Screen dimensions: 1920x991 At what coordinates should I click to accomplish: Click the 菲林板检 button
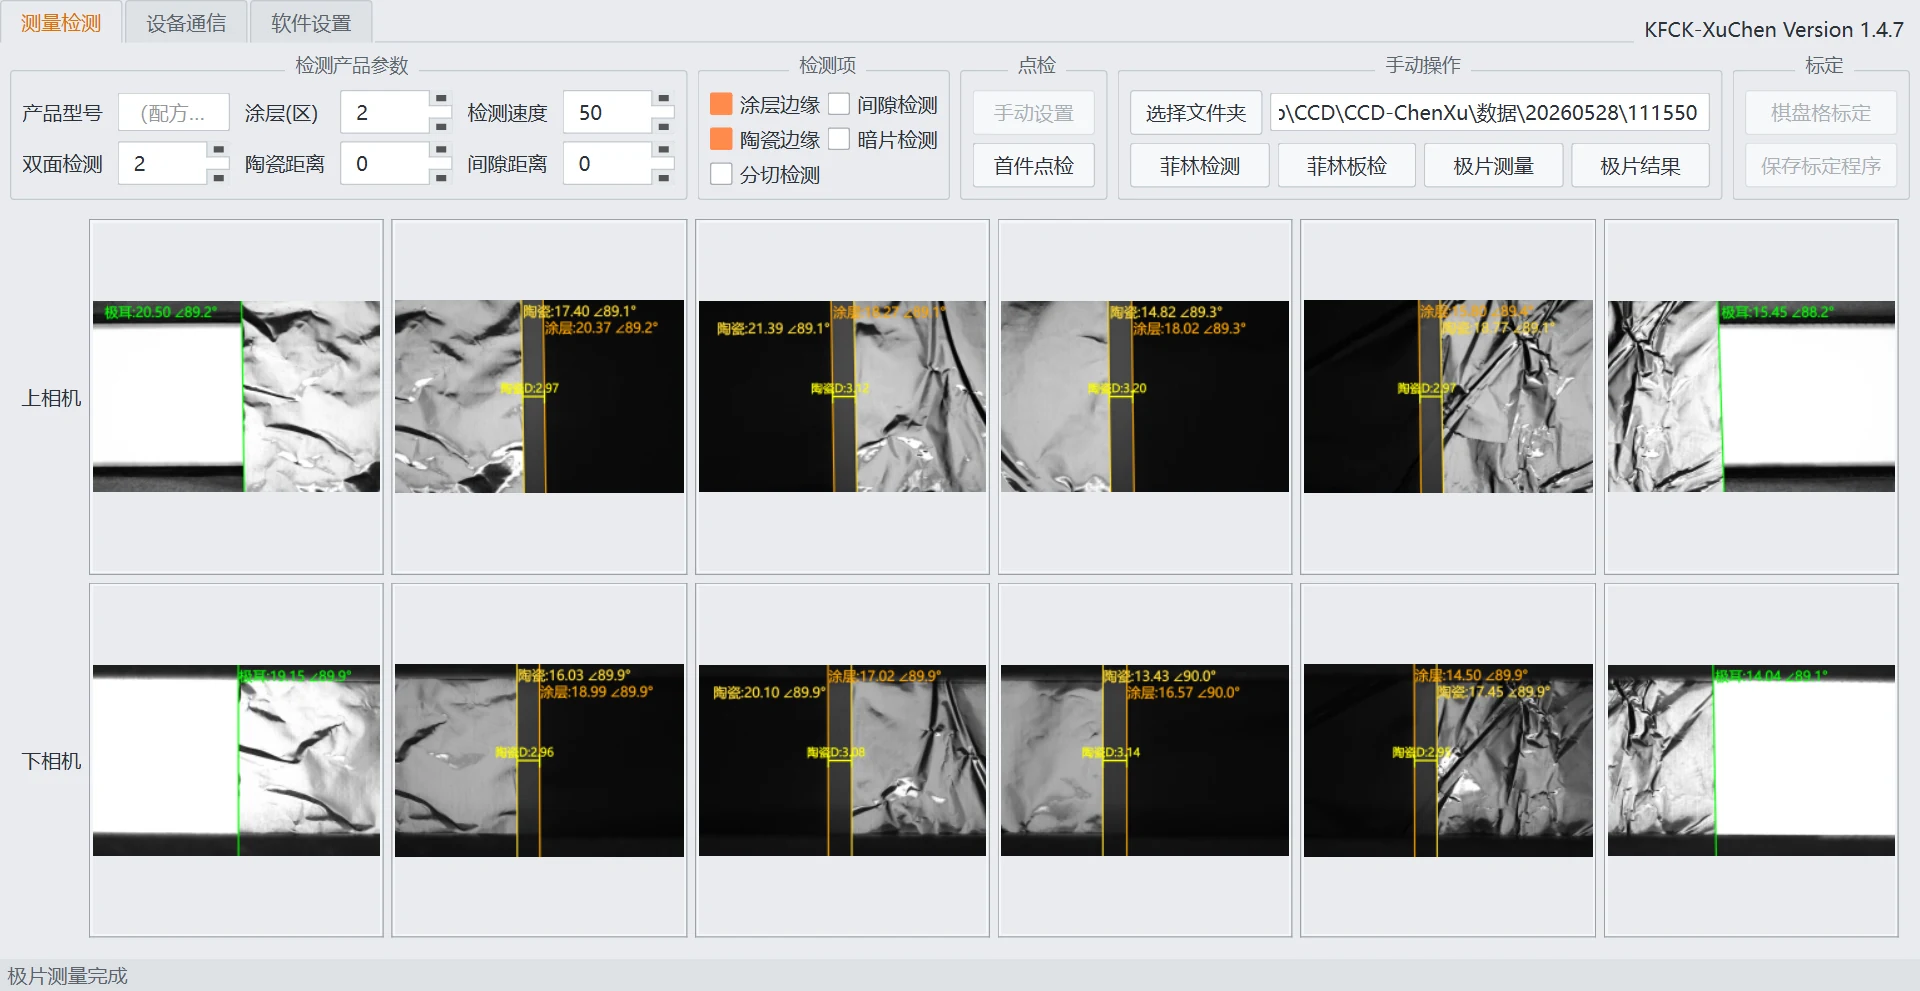(1347, 165)
